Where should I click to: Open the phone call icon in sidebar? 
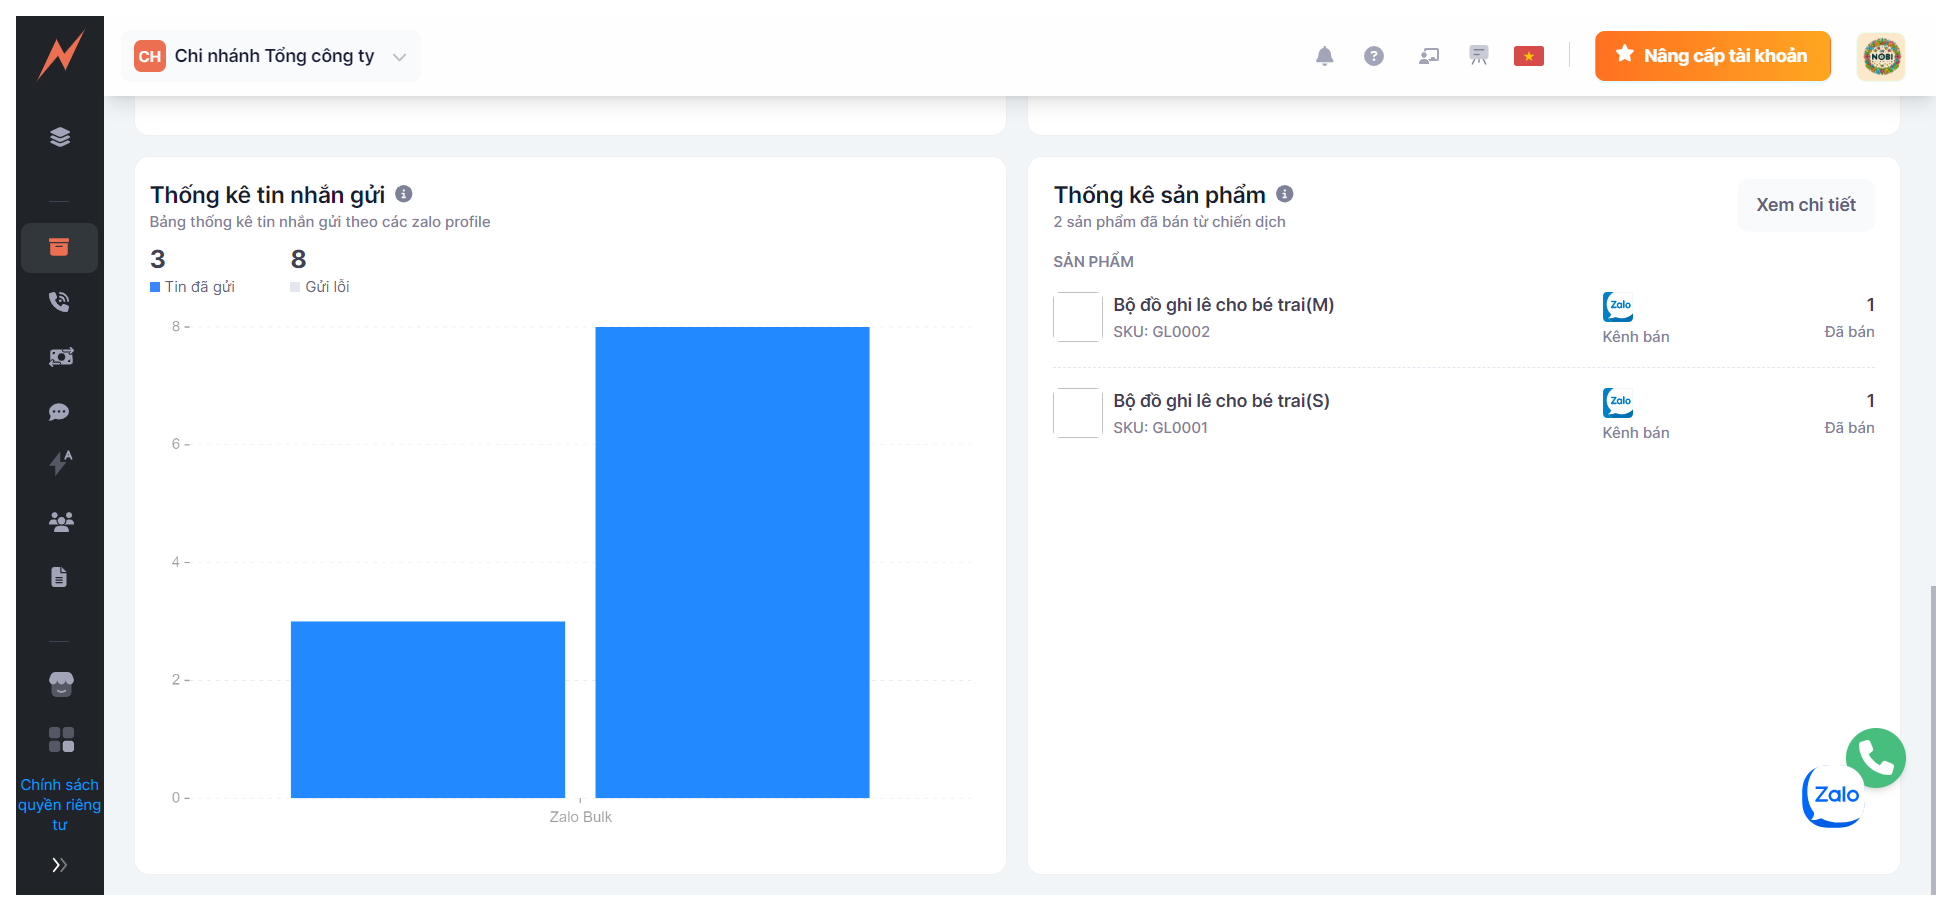coord(60,302)
